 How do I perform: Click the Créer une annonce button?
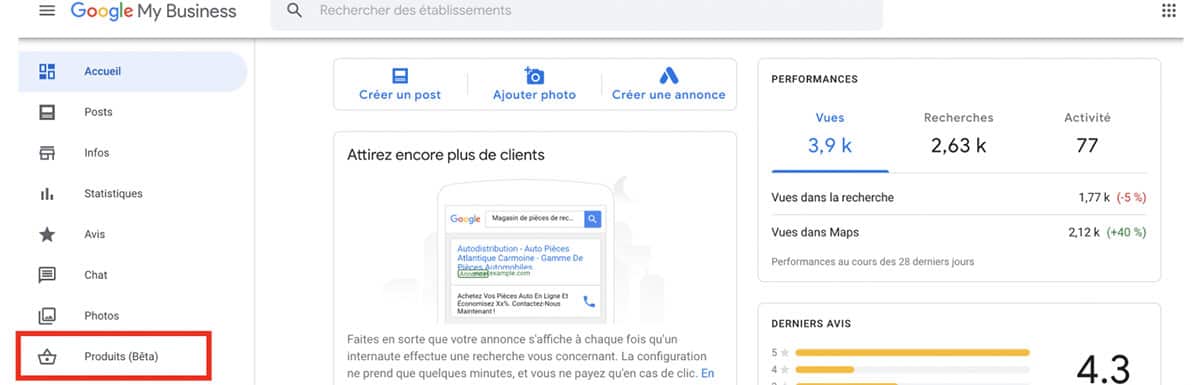[669, 84]
